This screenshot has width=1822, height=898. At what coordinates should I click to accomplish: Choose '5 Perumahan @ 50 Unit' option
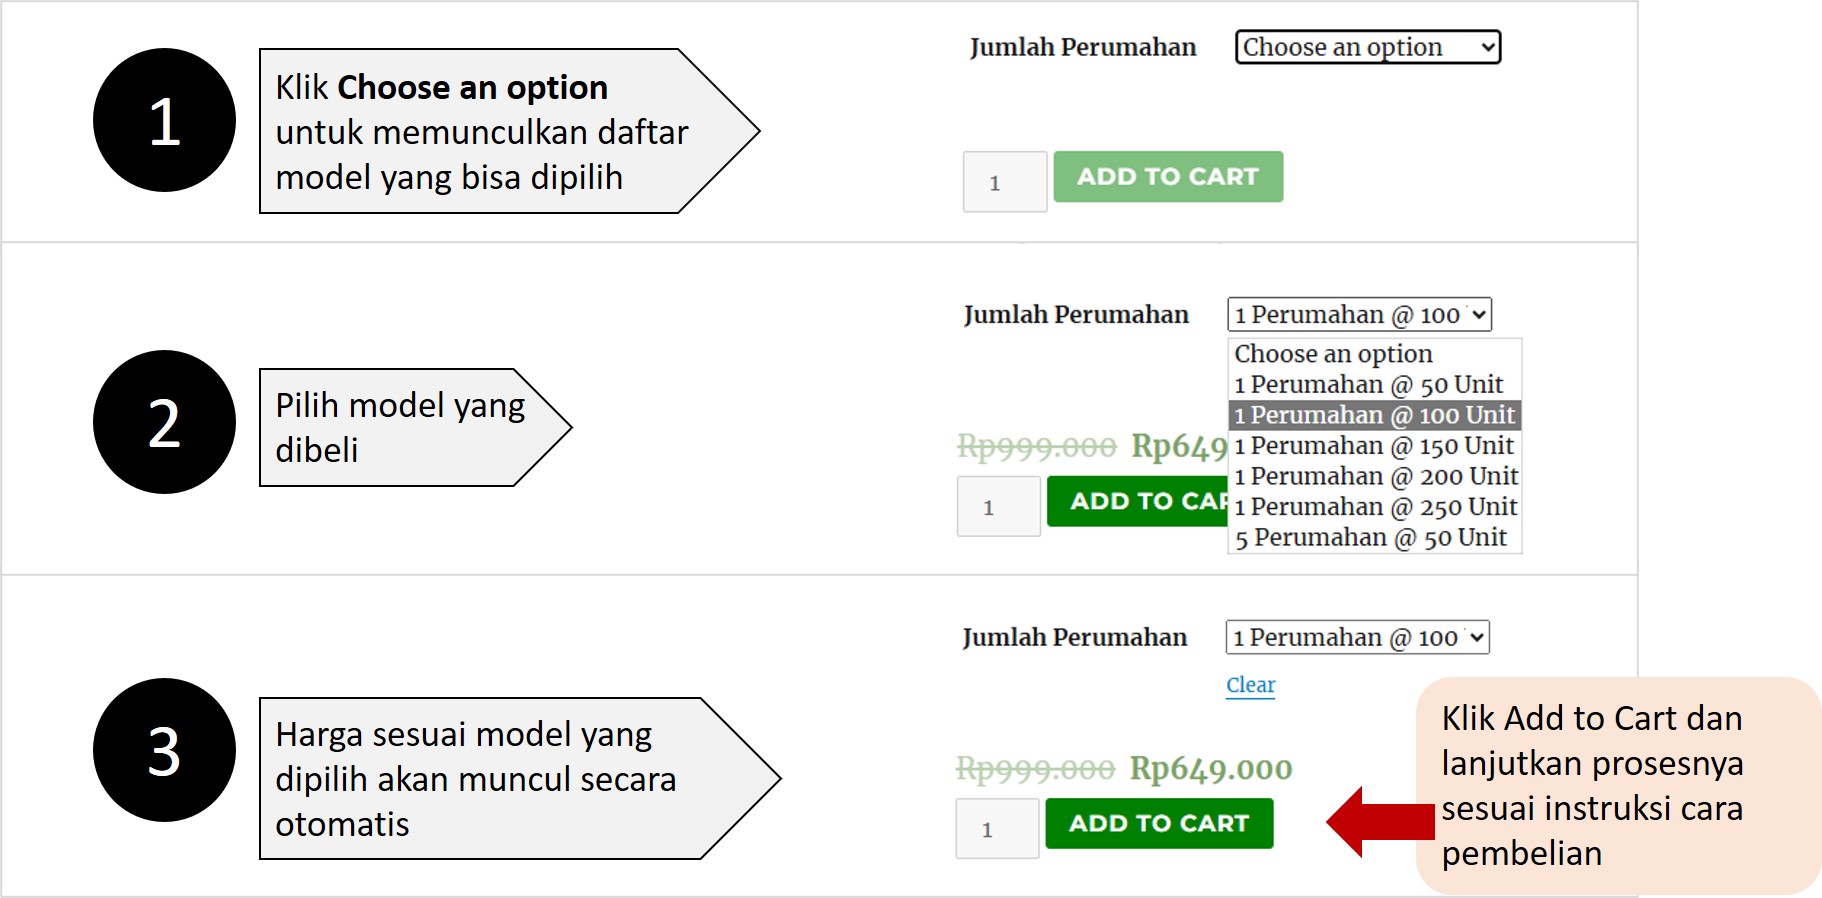[1370, 538]
